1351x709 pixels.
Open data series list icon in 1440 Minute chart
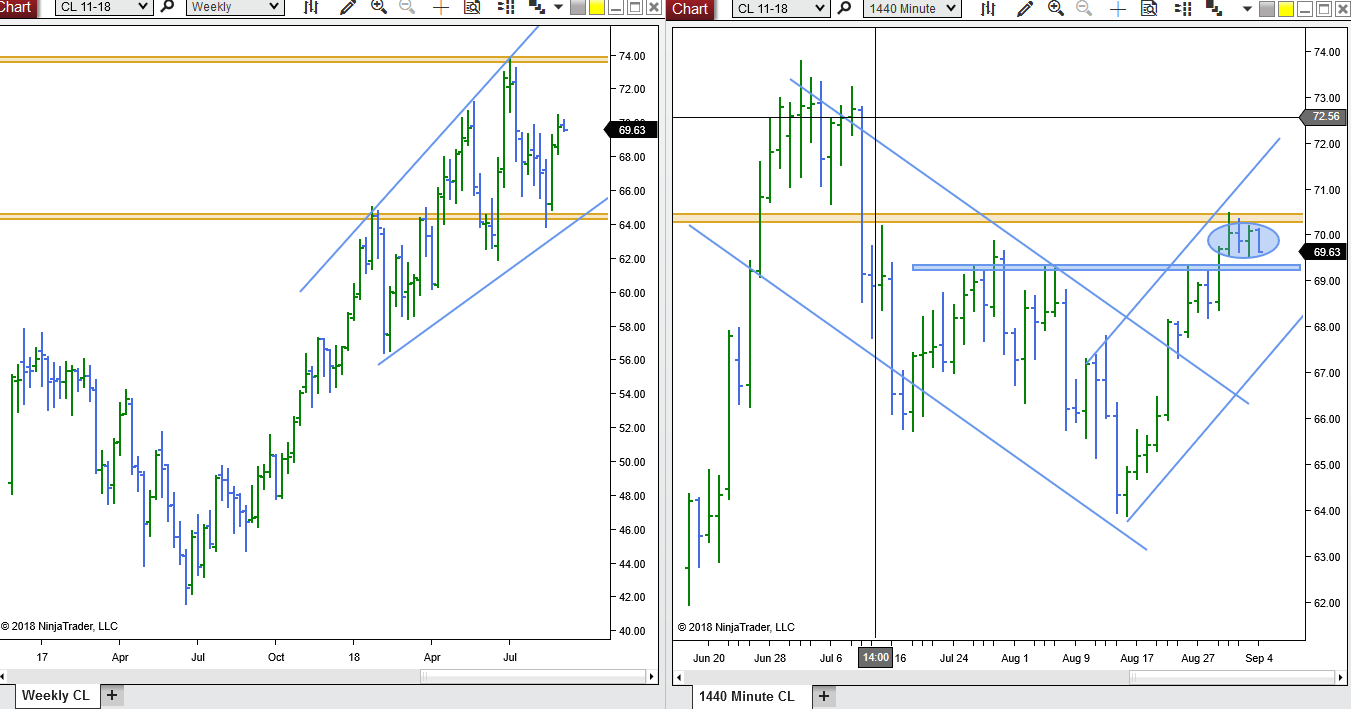pyautogui.click(x=1183, y=8)
